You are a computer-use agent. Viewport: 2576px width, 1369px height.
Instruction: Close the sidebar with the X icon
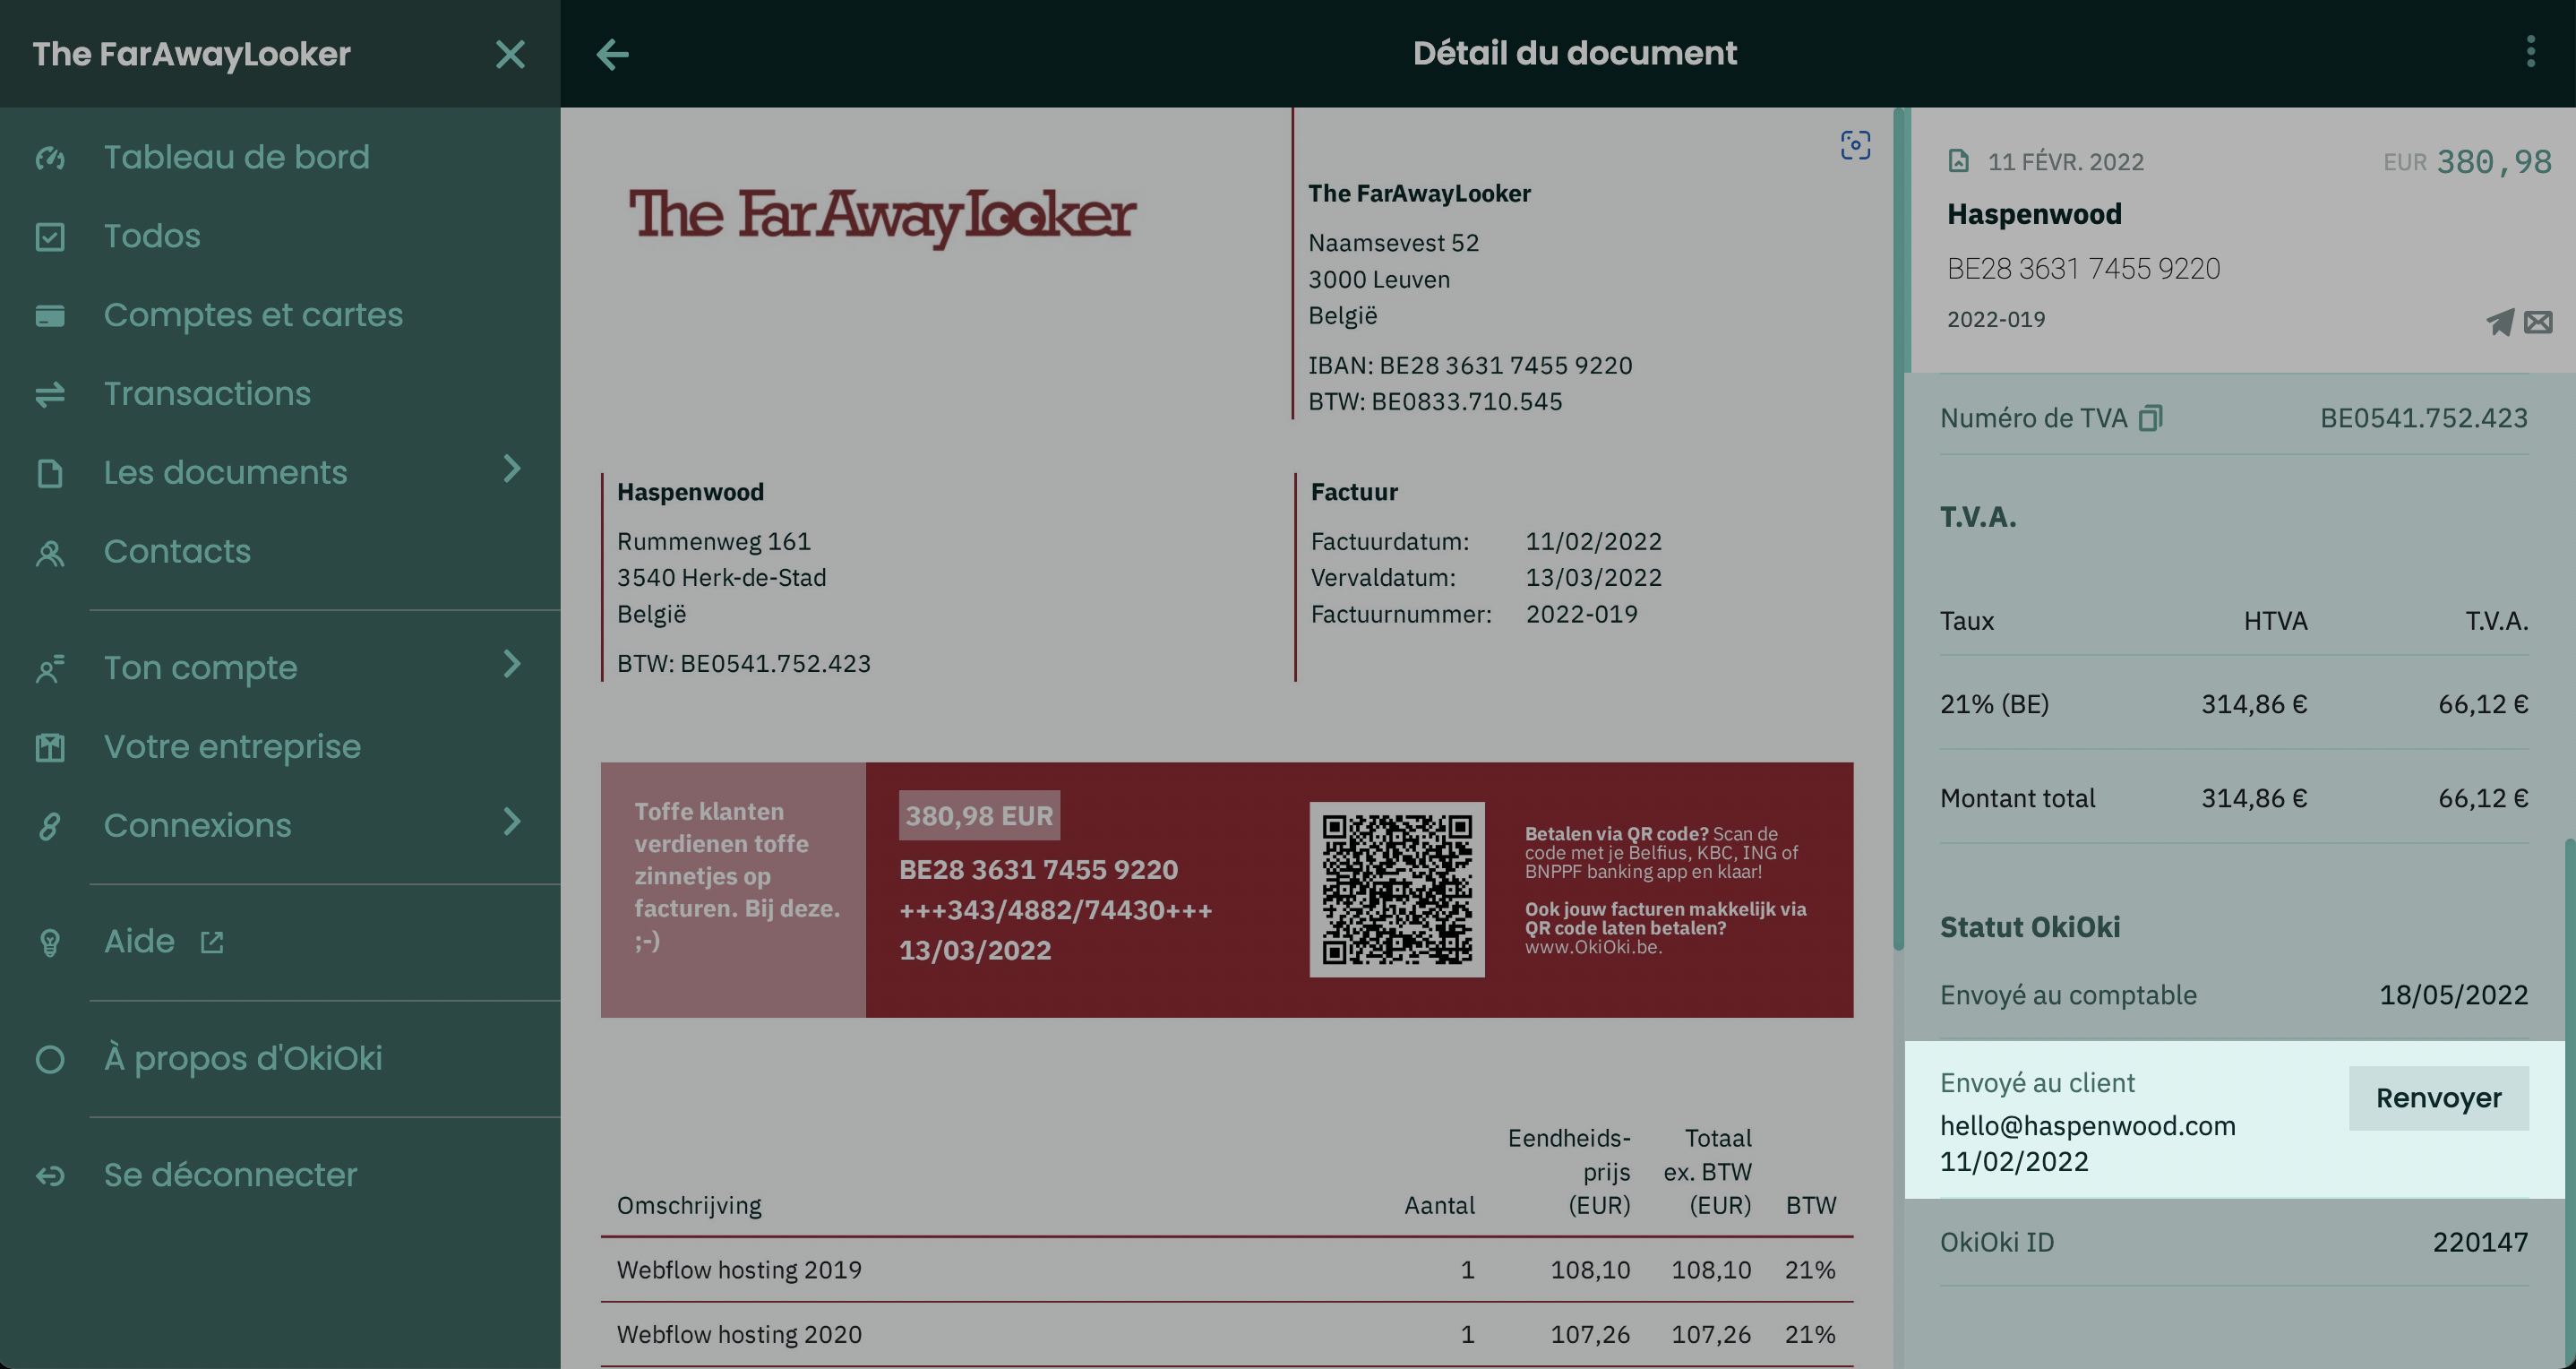[x=510, y=54]
